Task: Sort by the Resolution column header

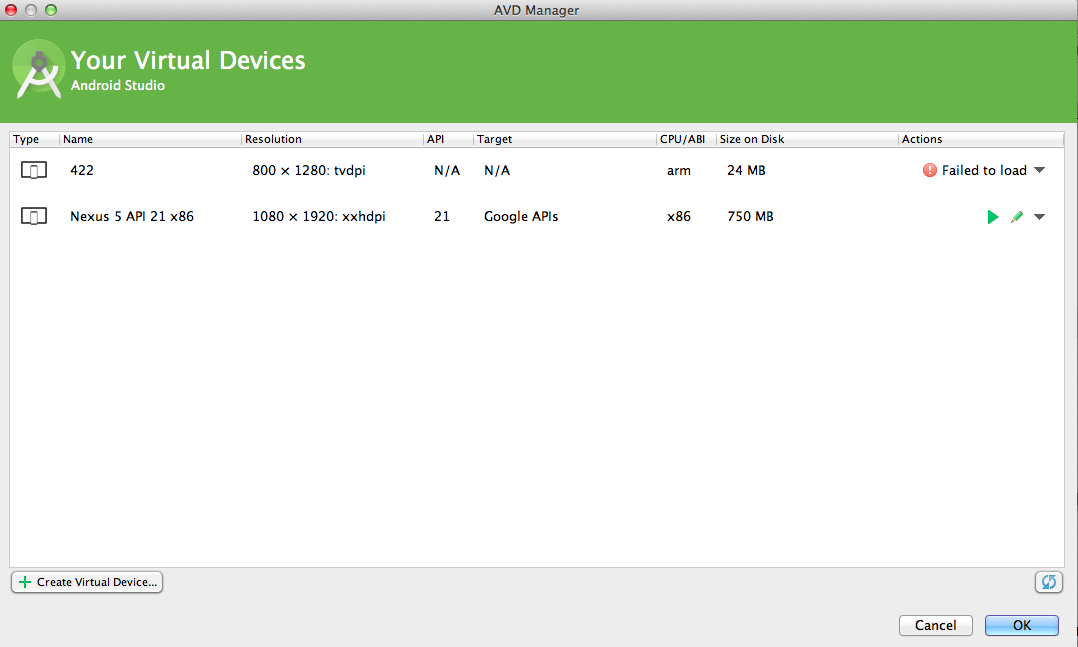Action: [273, 139]
